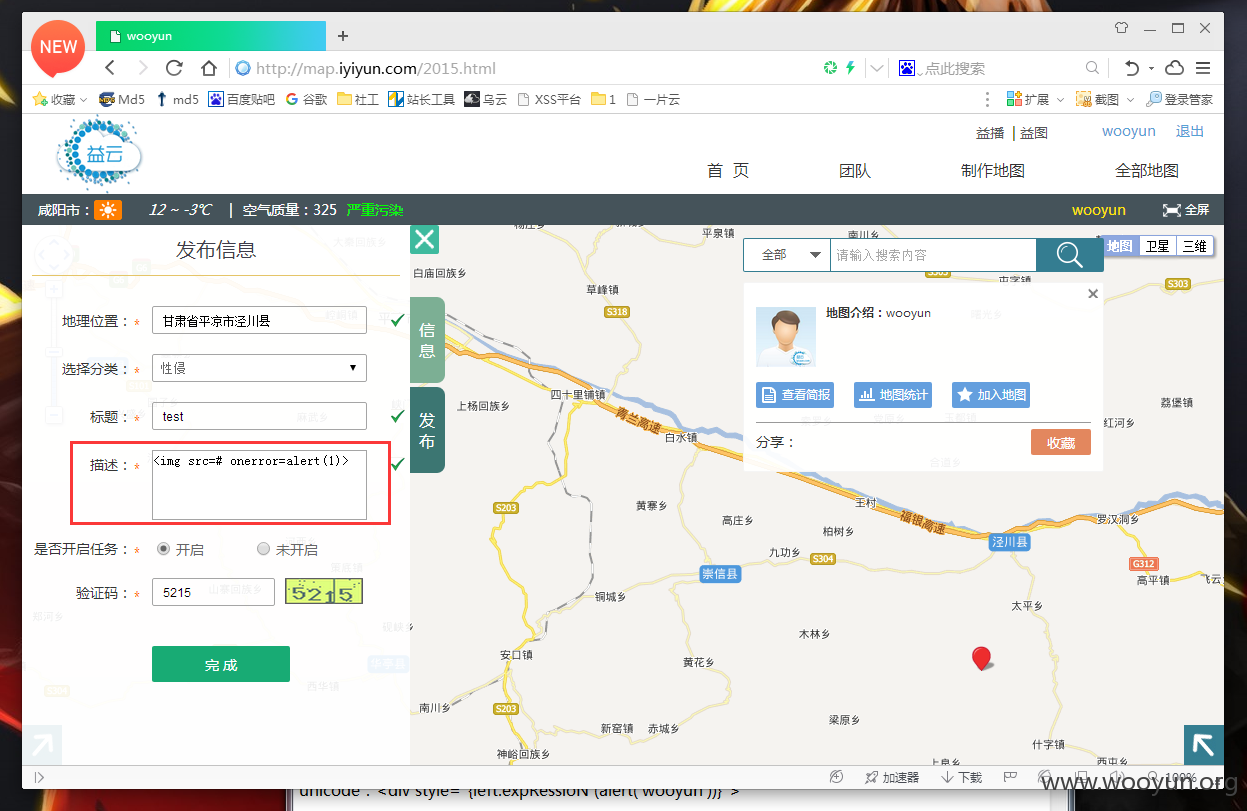
Task: Click the map search input box
Action: click(933, 255)
